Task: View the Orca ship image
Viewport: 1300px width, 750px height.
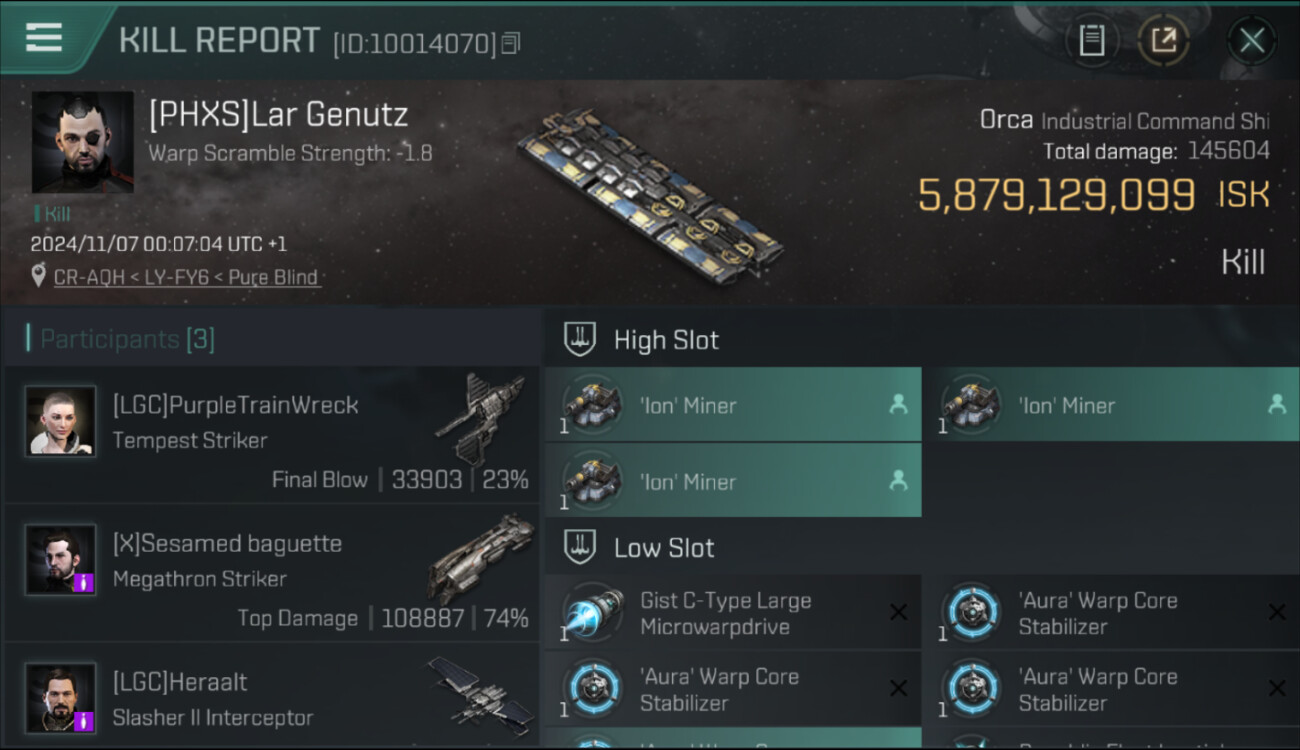Action: point(650,197)
